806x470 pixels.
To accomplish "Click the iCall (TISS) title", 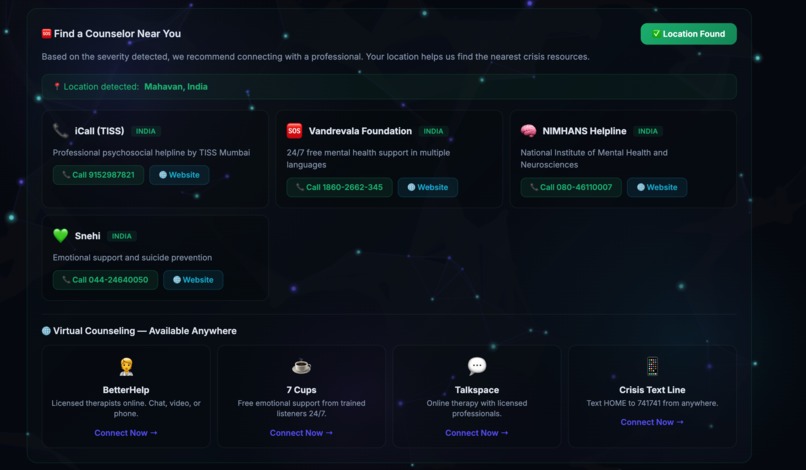I will pyautogui.click(x=100, y=131).
